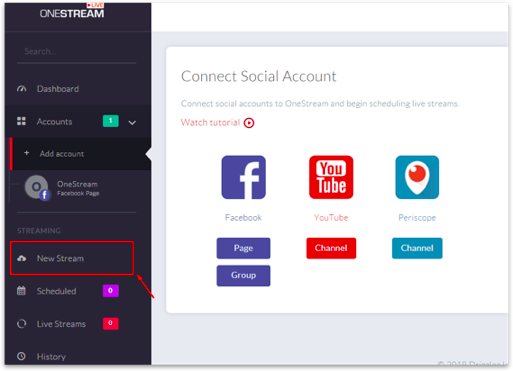Click the YouTube logo icon

pyautogui.click(x=331, y=177)
